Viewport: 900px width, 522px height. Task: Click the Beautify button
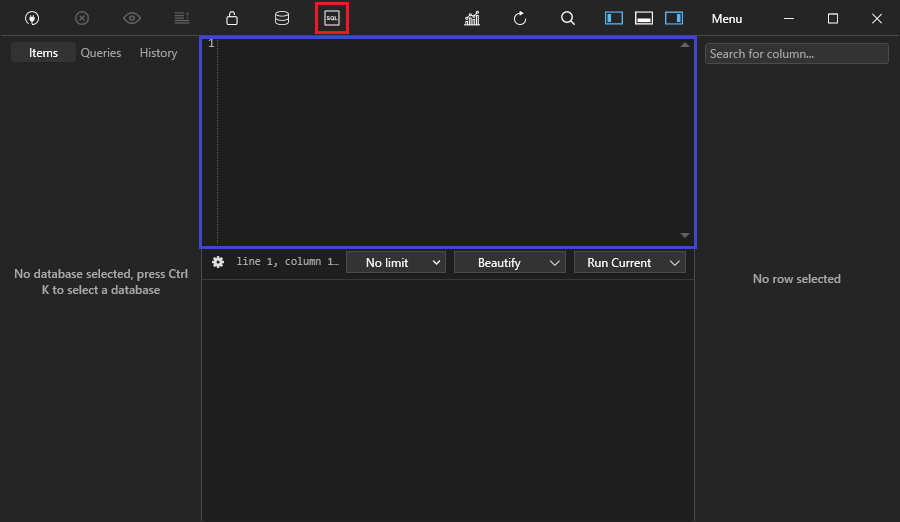(x=499, y=262)
